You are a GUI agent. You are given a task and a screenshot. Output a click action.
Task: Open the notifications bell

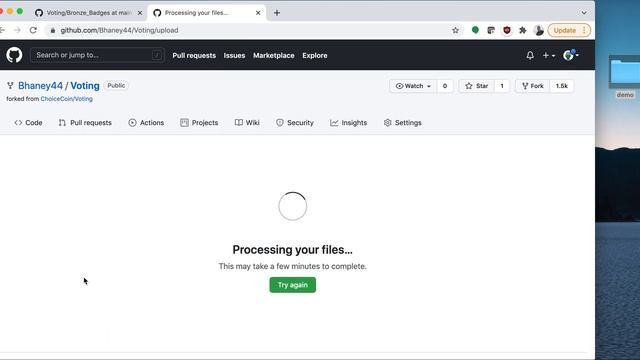click(530, 55)
